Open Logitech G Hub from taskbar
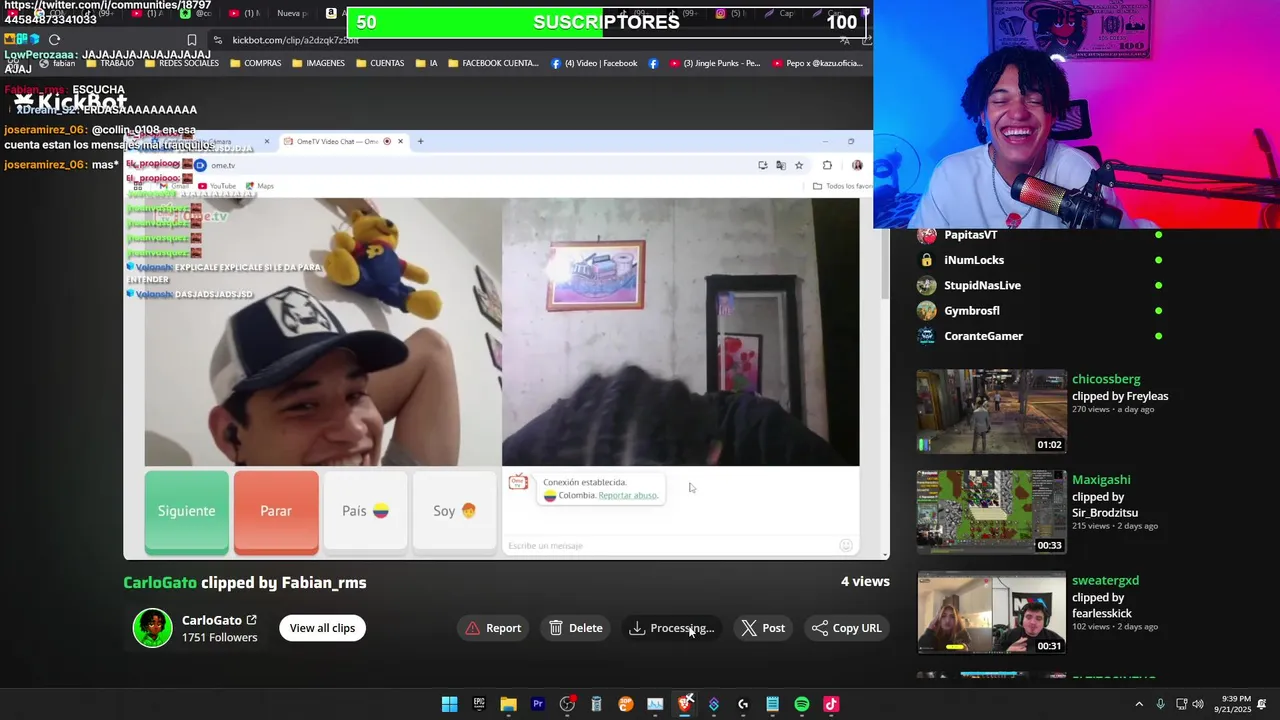Viewport: 1280px width, 720px height. coord(743,704)
